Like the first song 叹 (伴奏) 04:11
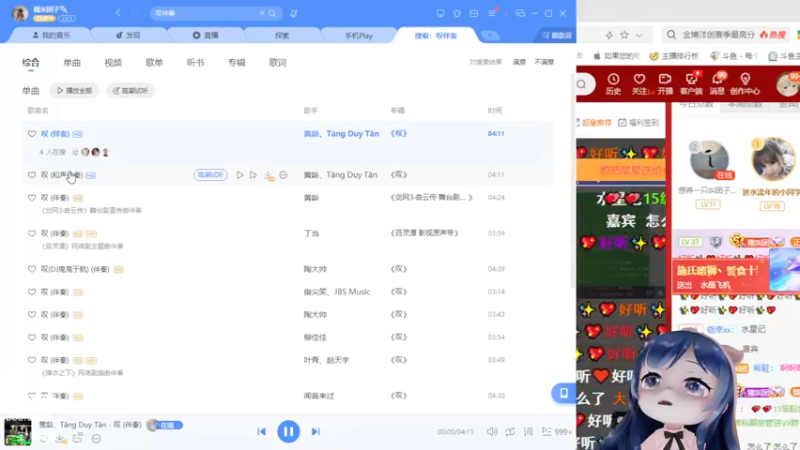This screenshot has height=450, width=800. point(32,134)
